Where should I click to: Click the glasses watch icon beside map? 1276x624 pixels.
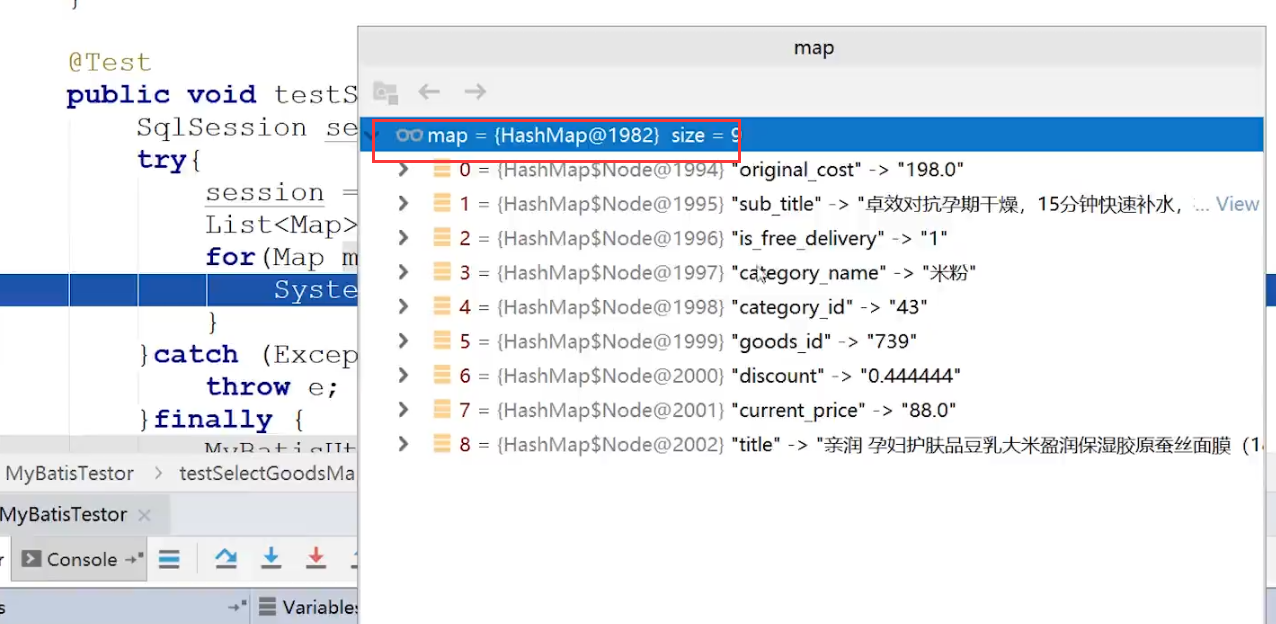tap(408, 135)
